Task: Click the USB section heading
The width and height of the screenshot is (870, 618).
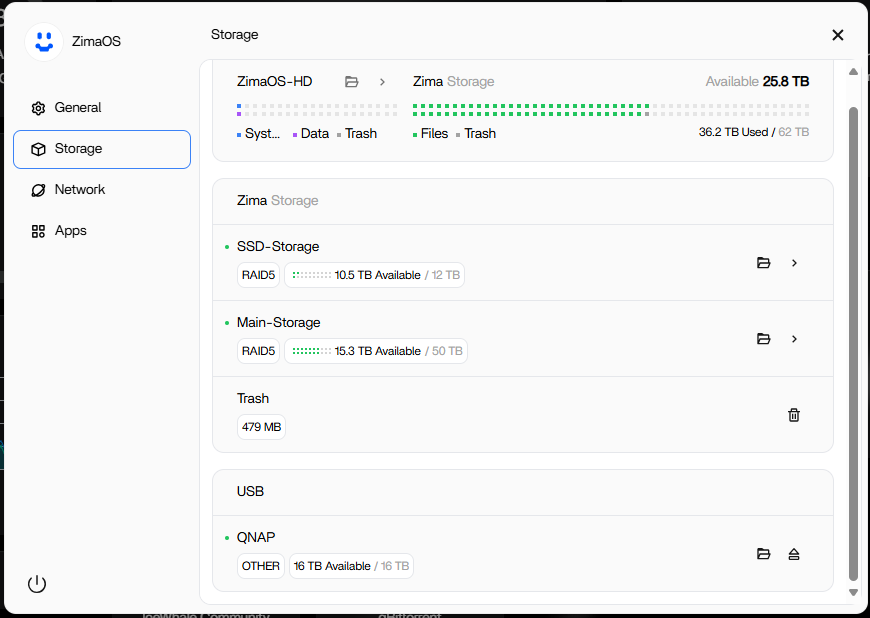Action: tap(250, 492)
